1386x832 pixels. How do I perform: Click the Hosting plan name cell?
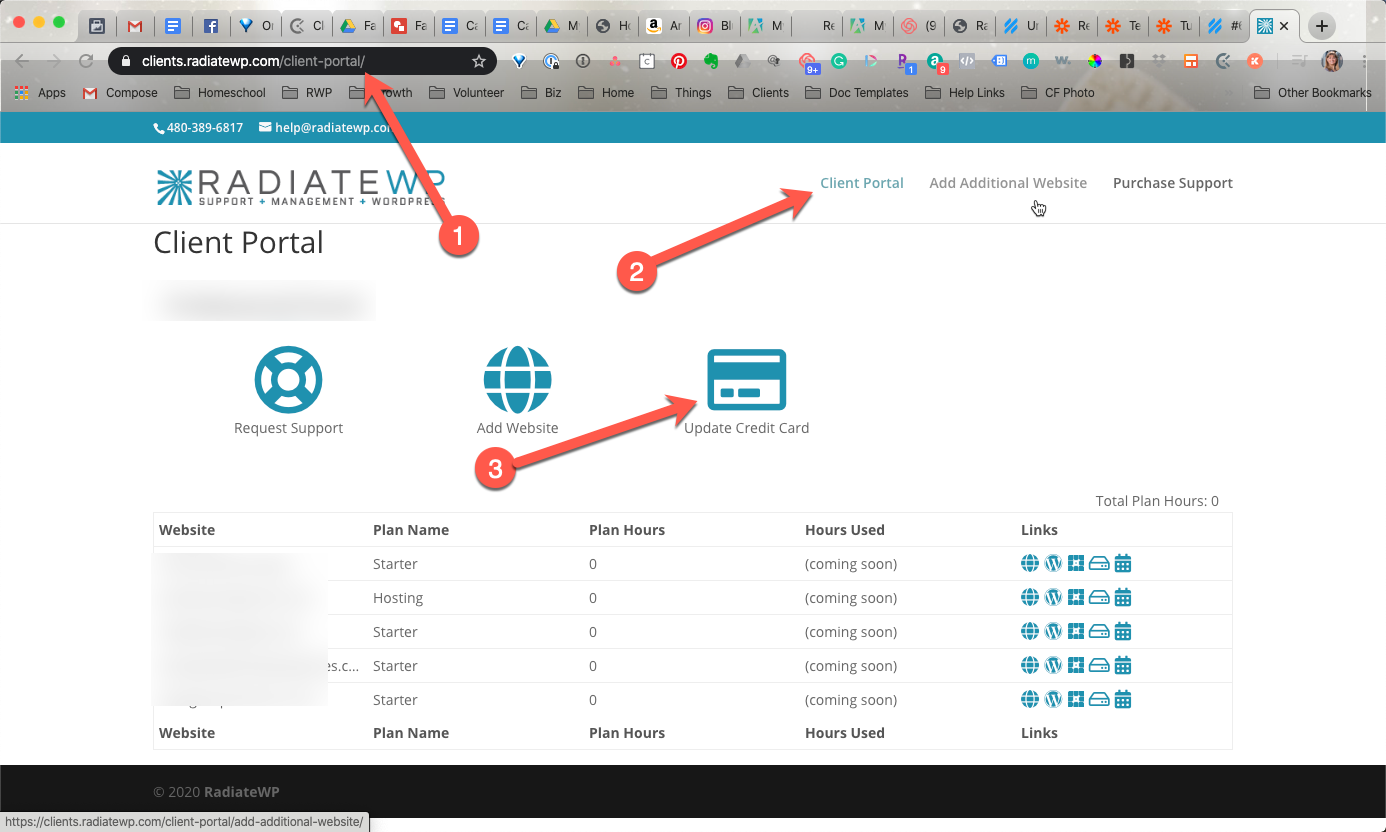[x=398, y=598]
